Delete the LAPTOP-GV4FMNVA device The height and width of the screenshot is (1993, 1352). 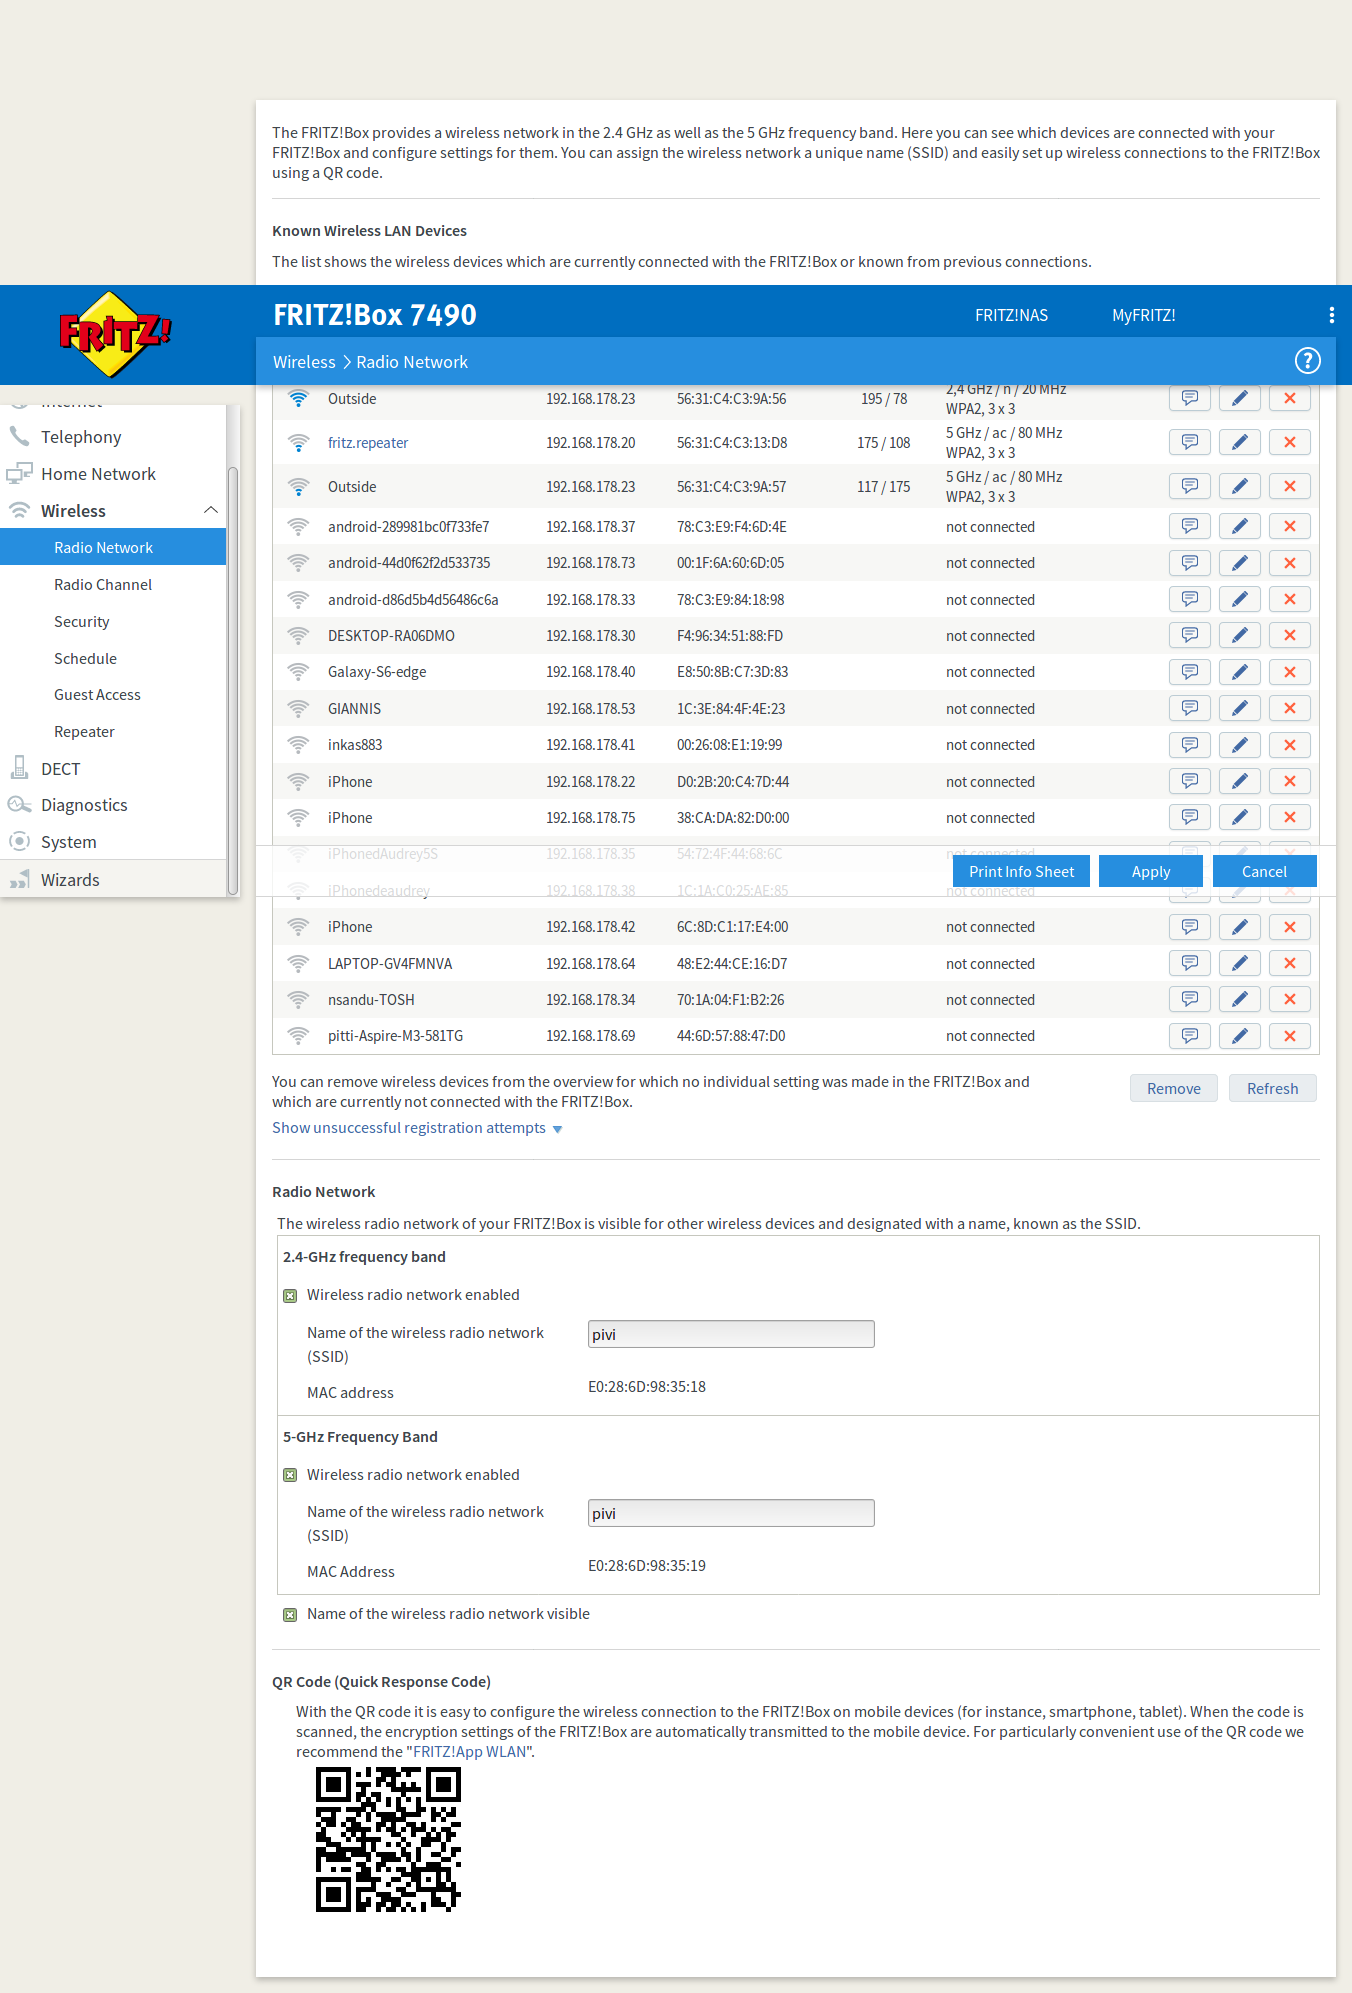1289,963
